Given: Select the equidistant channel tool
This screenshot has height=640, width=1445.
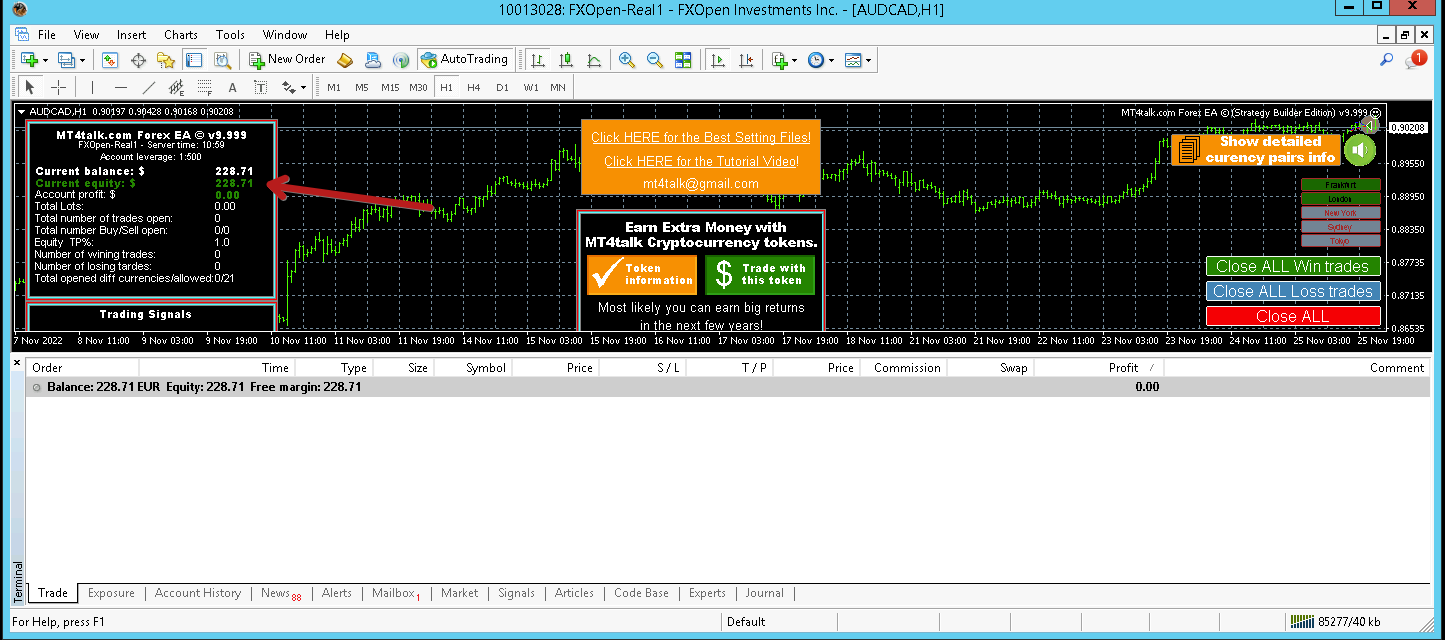Looking at the screenshot, I should [177, 87].
